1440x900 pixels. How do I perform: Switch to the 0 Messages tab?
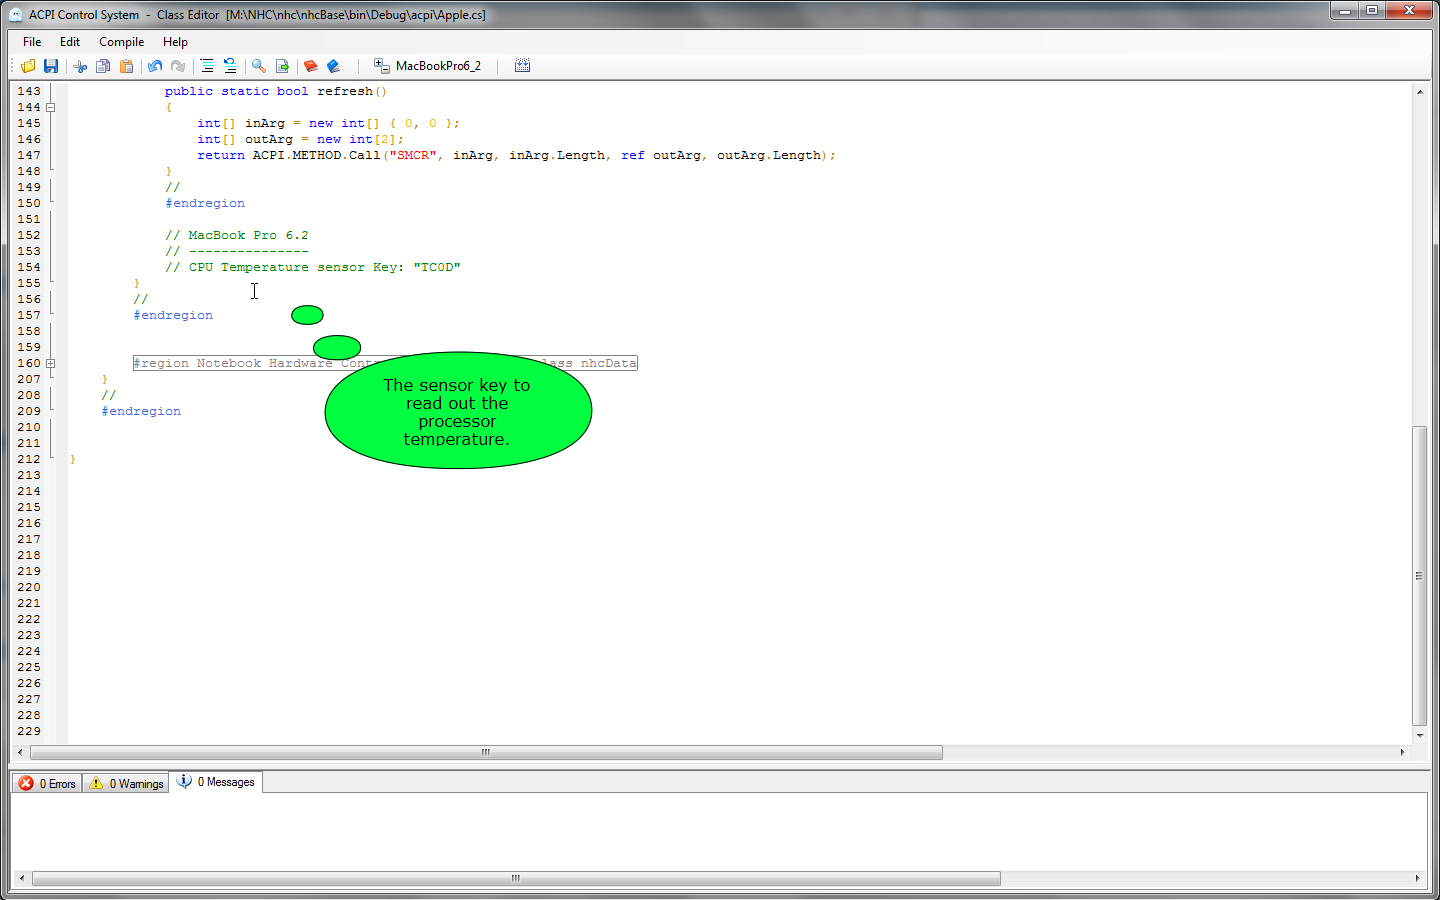click(x=216, y=782)
